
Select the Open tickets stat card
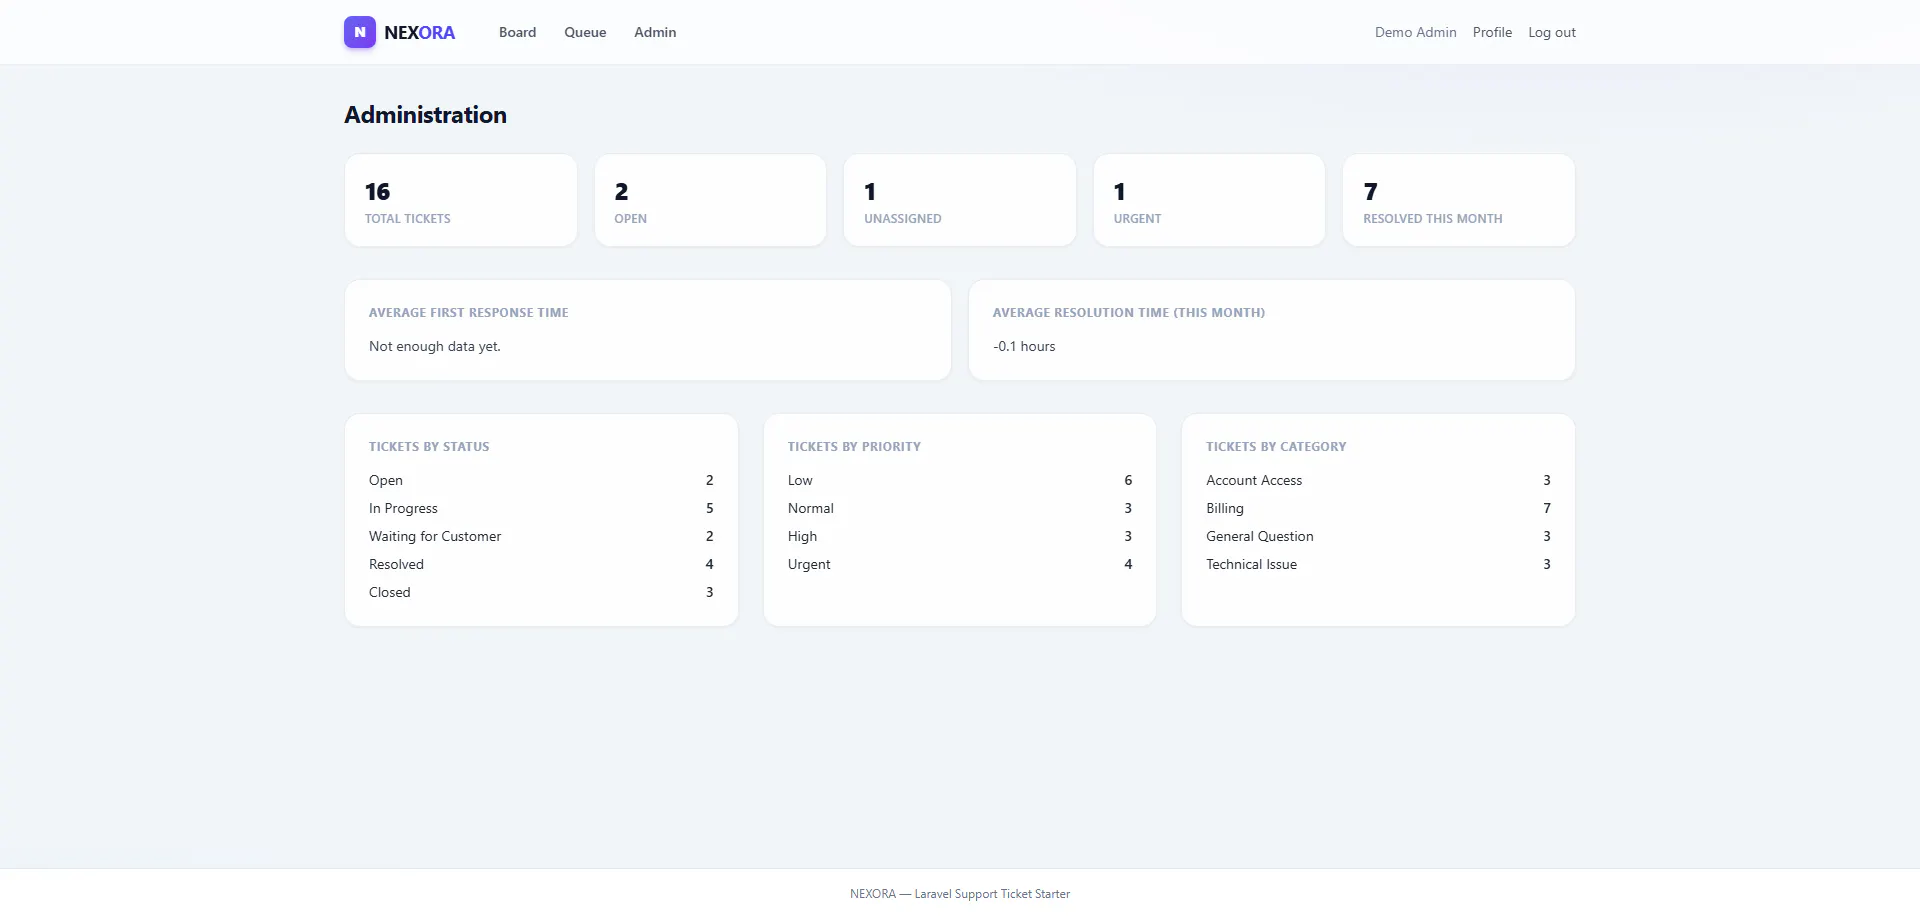point(710,200)
